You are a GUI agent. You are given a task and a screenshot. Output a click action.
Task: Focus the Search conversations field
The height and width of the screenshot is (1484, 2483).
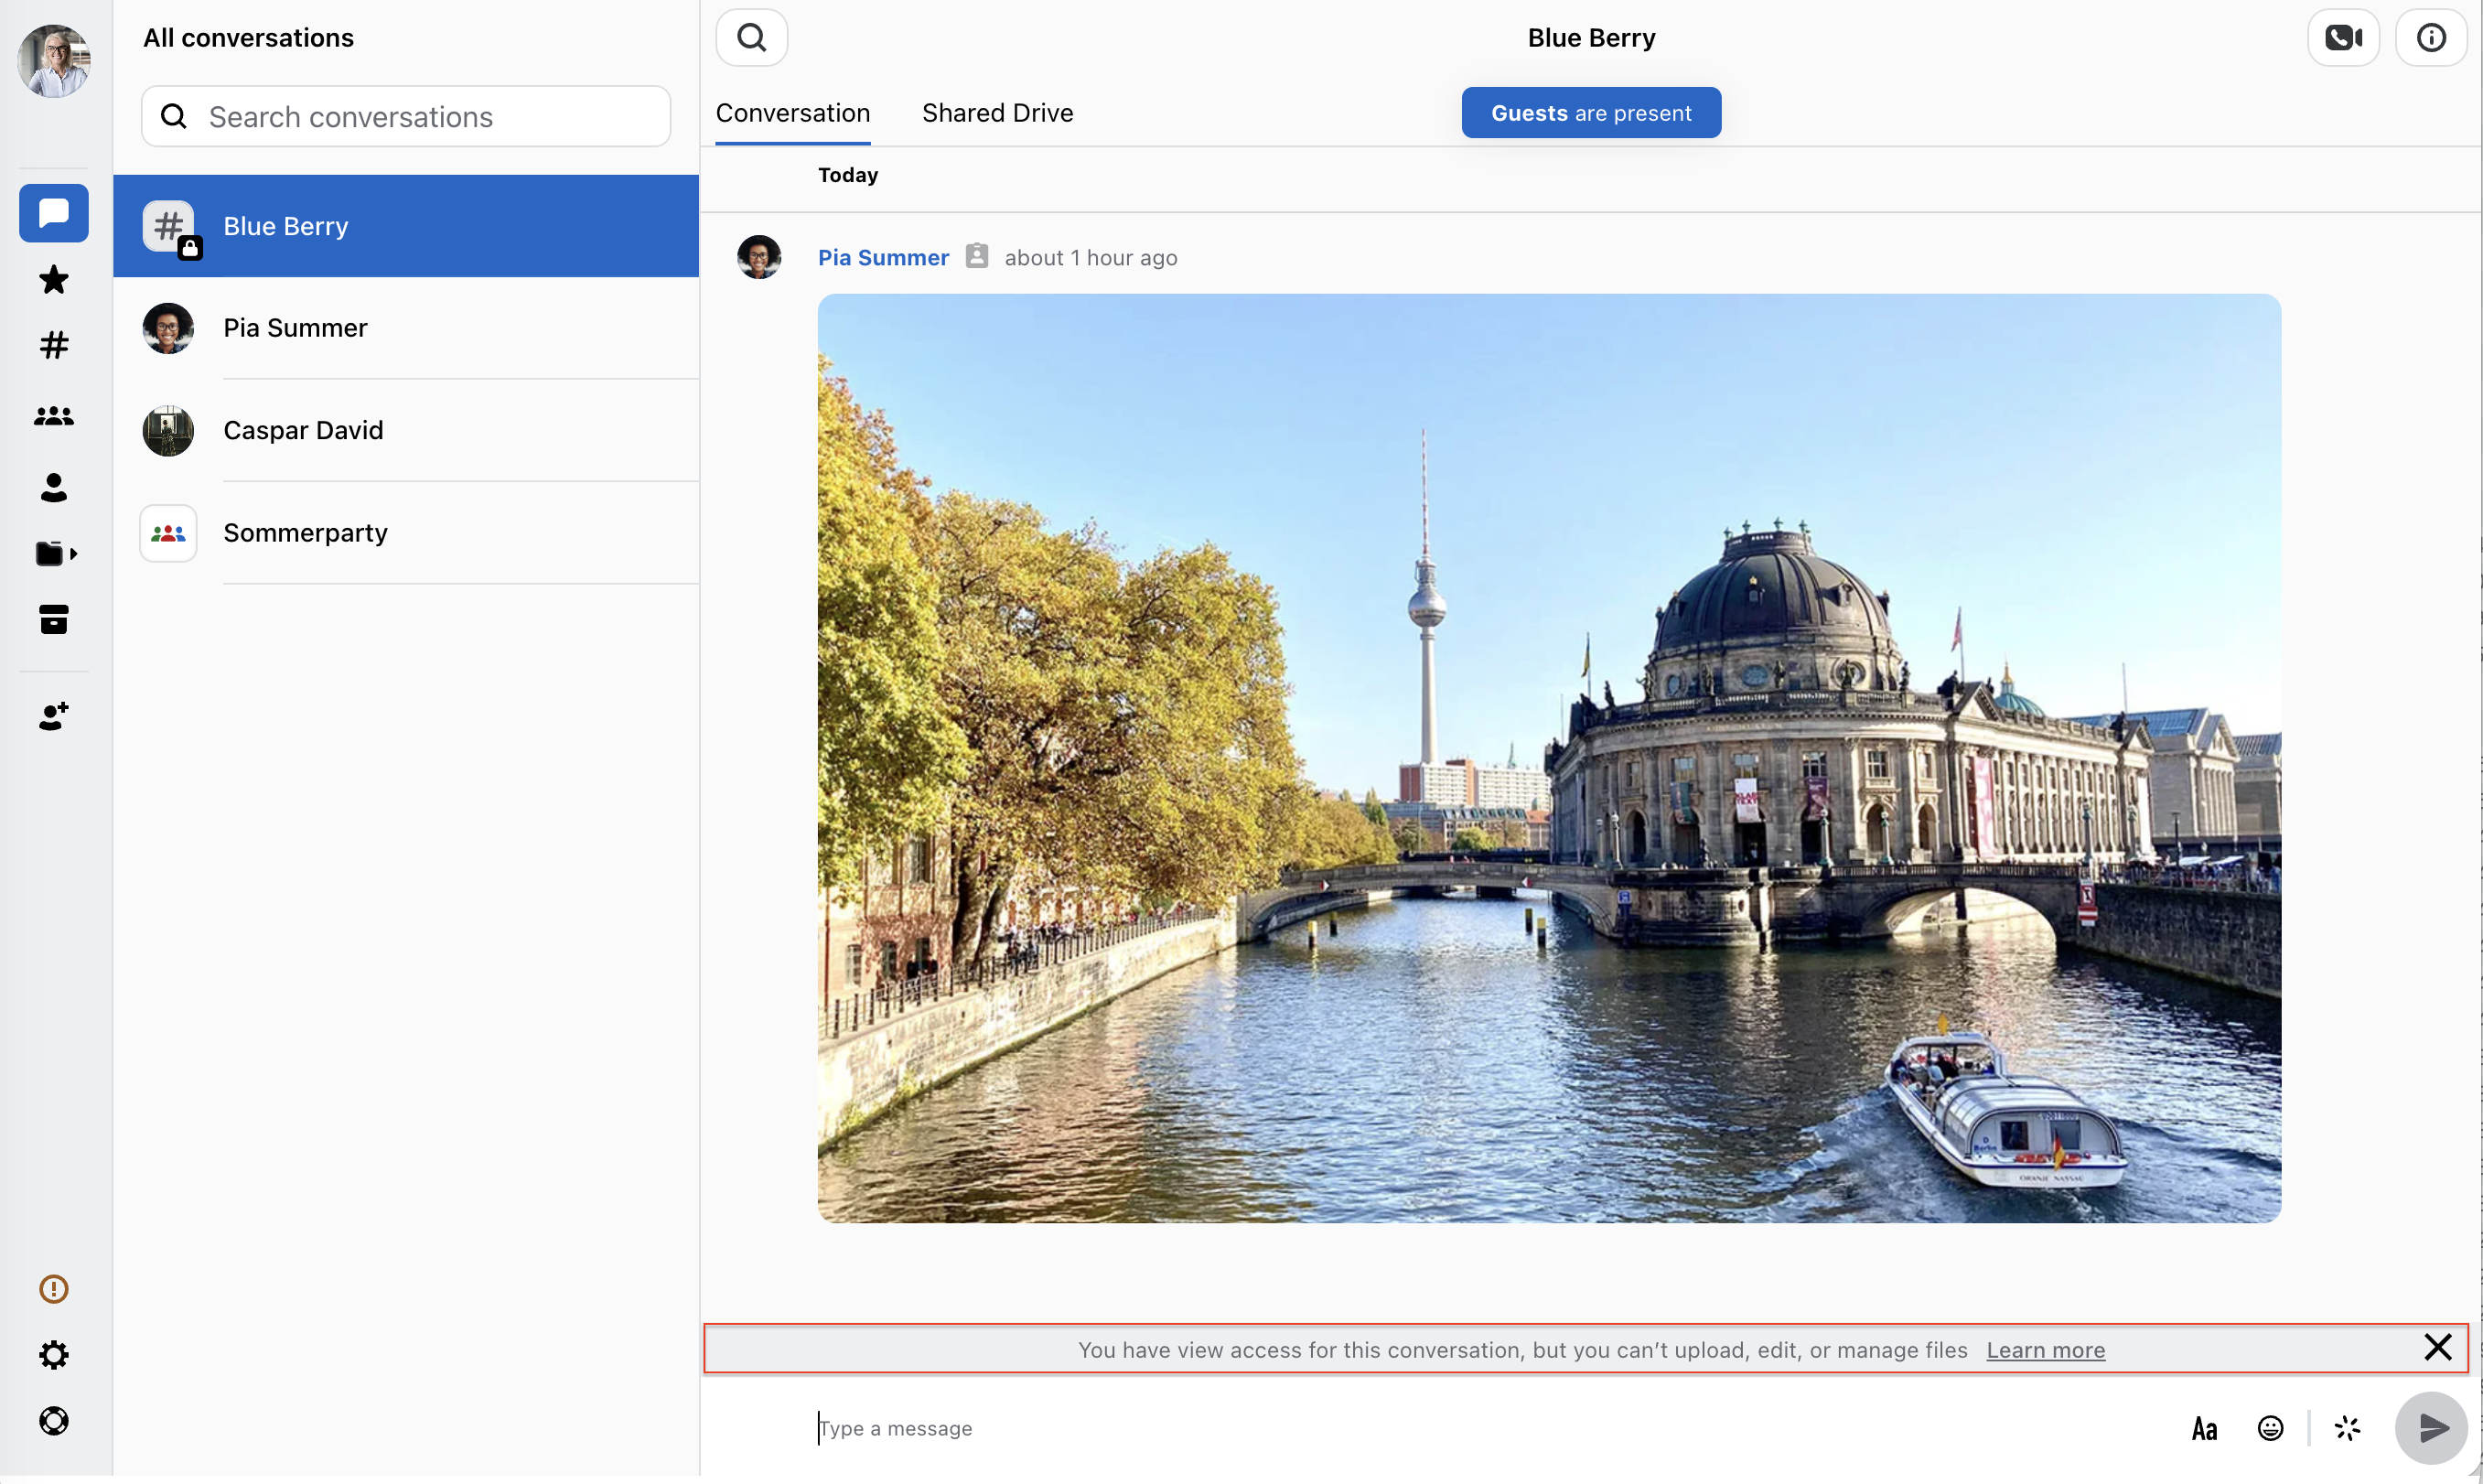(406, 117)
